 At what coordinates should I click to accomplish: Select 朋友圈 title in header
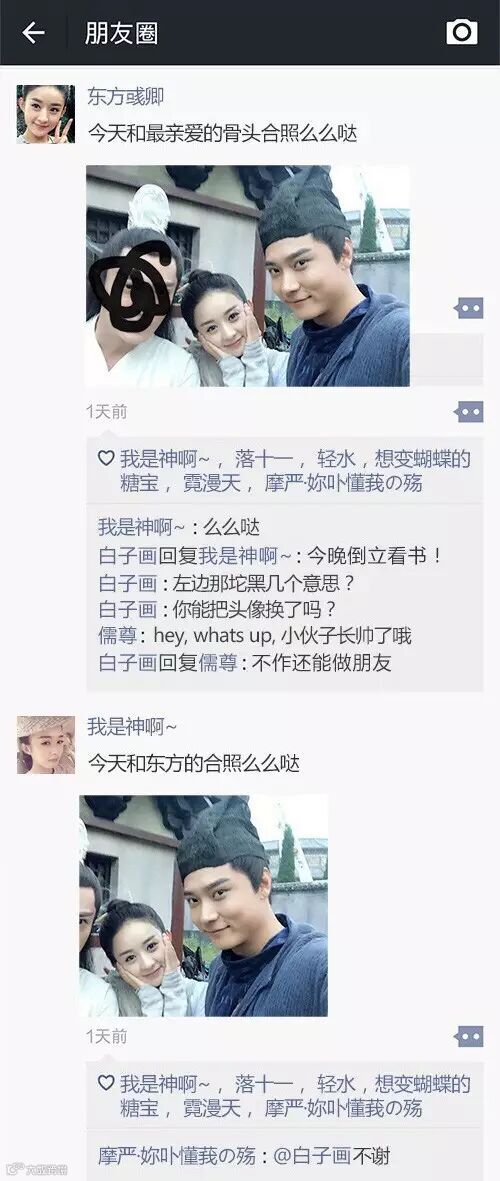tap(121, 33)
